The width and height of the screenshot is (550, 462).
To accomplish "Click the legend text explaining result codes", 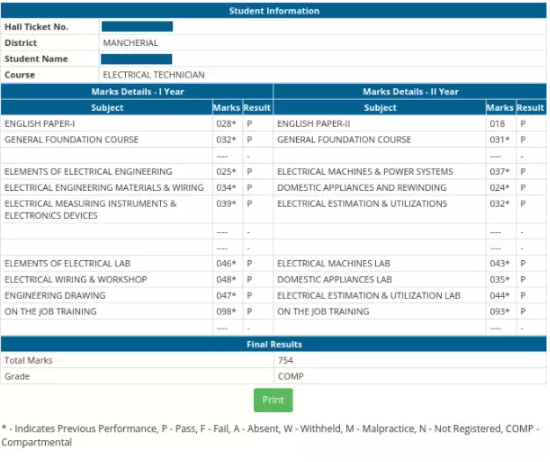I will (270, 435).
